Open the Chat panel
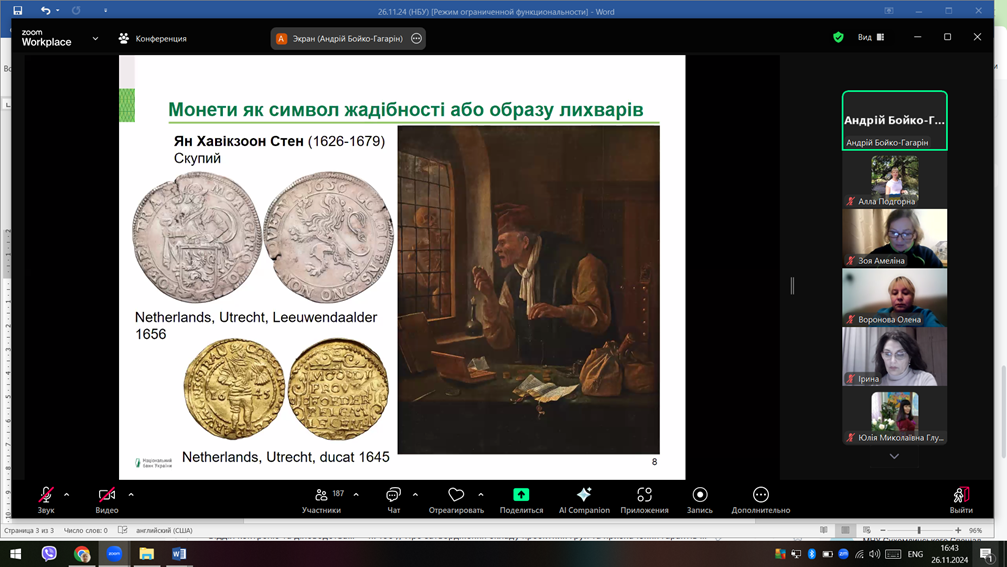The height and width of the screenshot is (567, 1007). 393,495
